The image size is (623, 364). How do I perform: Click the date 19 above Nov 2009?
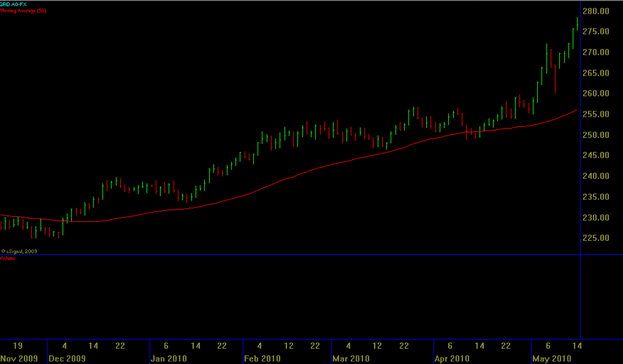point(18,346)
